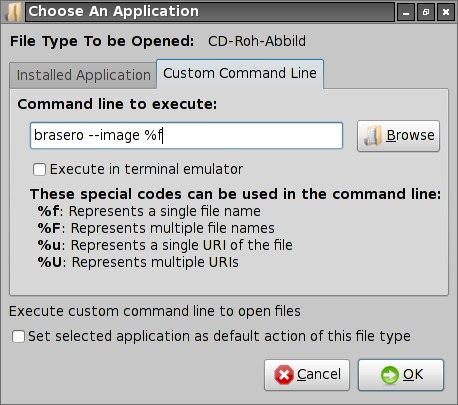This screenshot has height=405, width=458.
Task: Click the CD-Roh-Abbild file type label
Action: [x=257, y=41]
